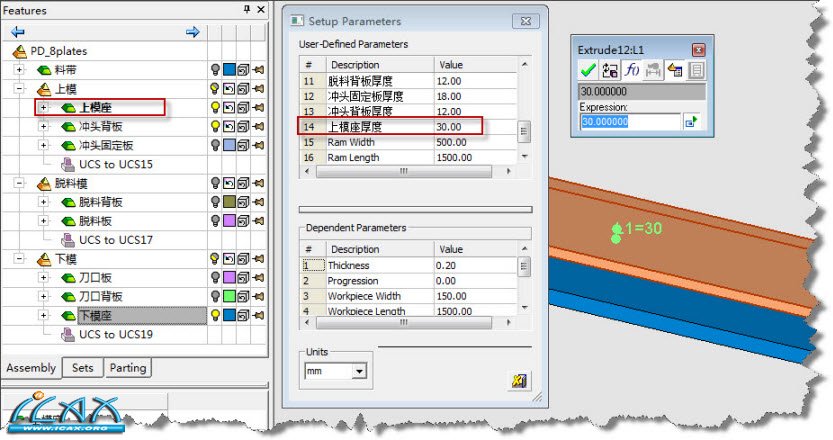Click the list sheet icon in Extrude12:L1 toolbar
833x440 pixels.
(x=696, y=70)
